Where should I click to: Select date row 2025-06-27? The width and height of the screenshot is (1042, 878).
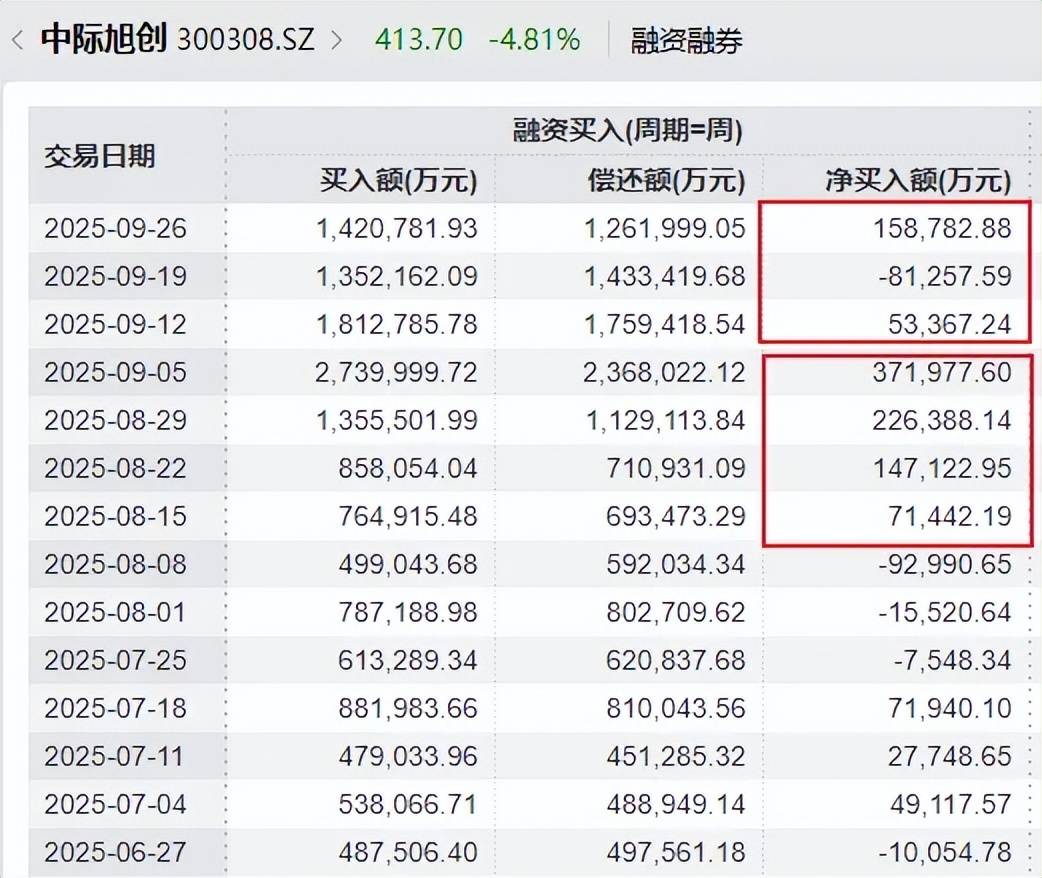tap(116, 852)
